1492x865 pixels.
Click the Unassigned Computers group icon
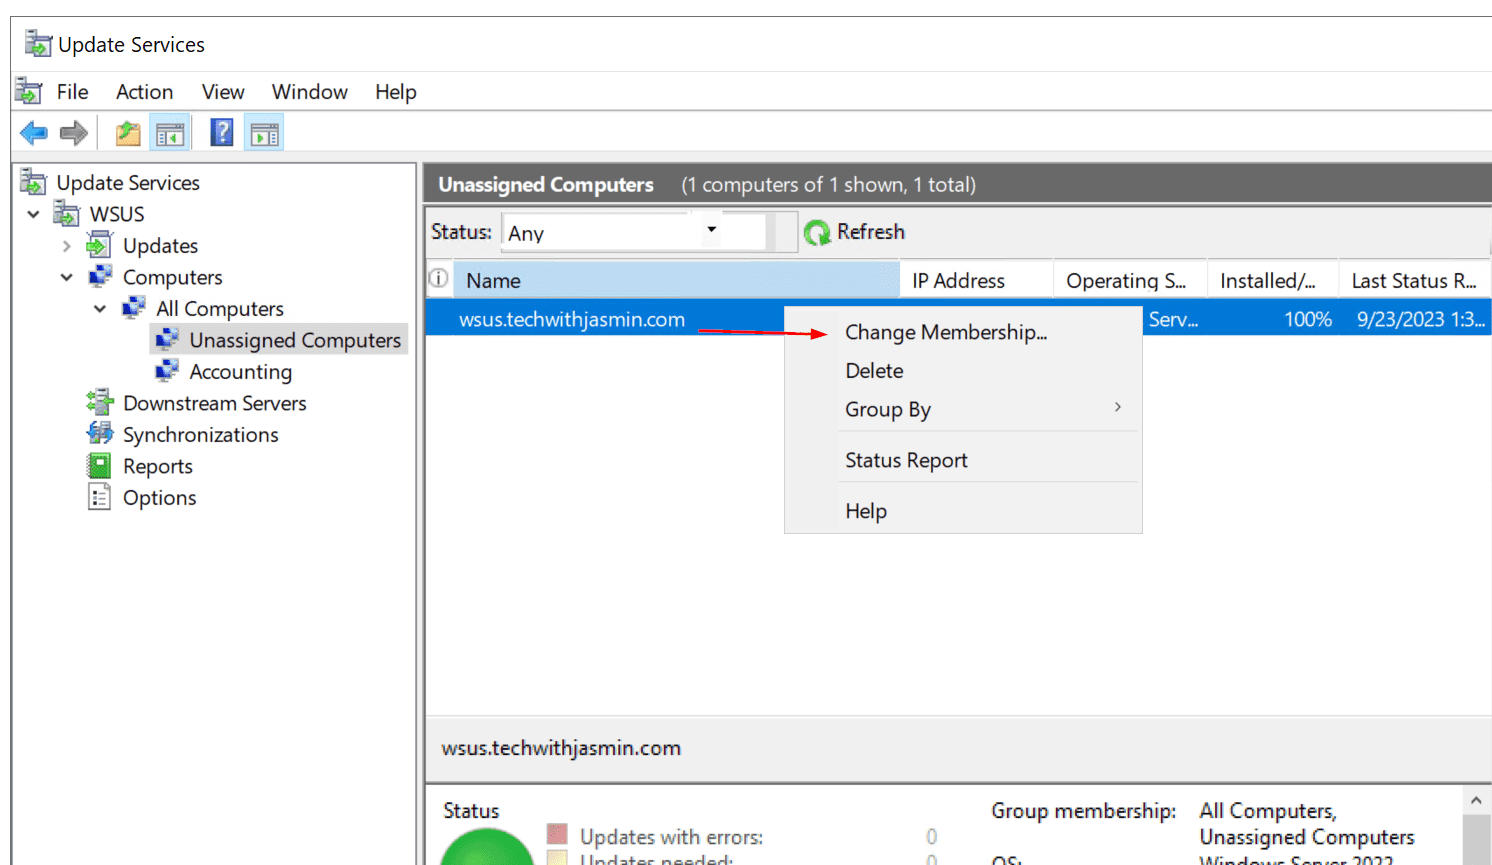pos(167,339)
